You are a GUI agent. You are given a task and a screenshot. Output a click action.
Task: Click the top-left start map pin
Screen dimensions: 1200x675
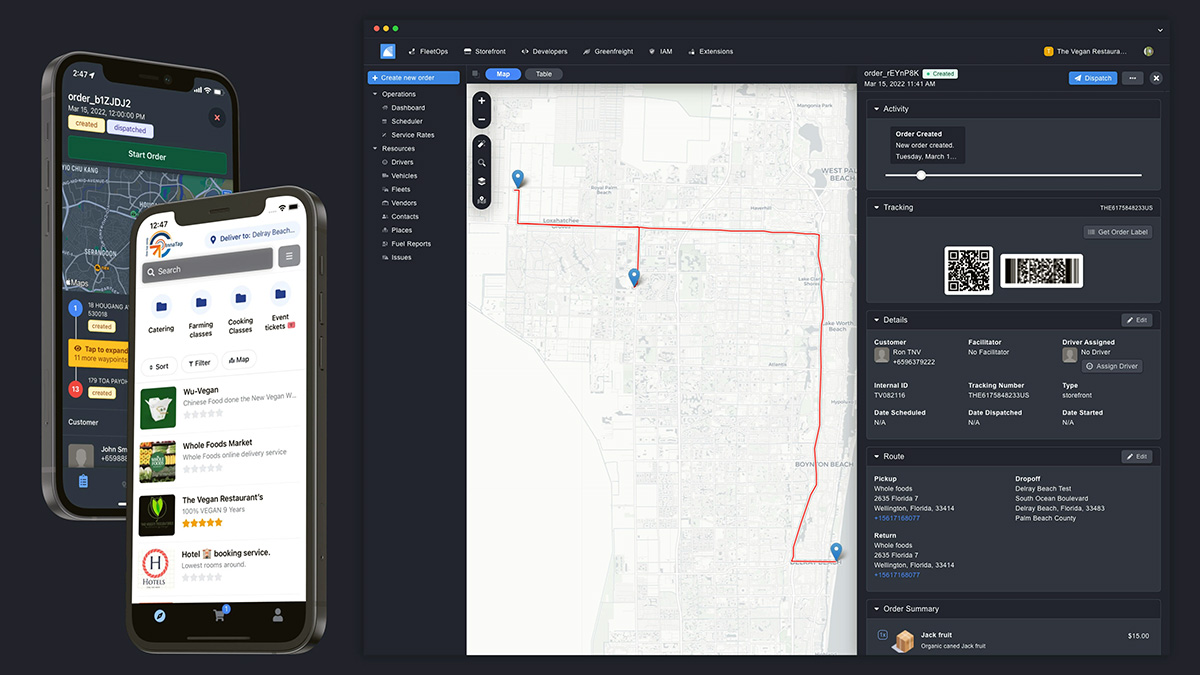[x=518, y=179]
